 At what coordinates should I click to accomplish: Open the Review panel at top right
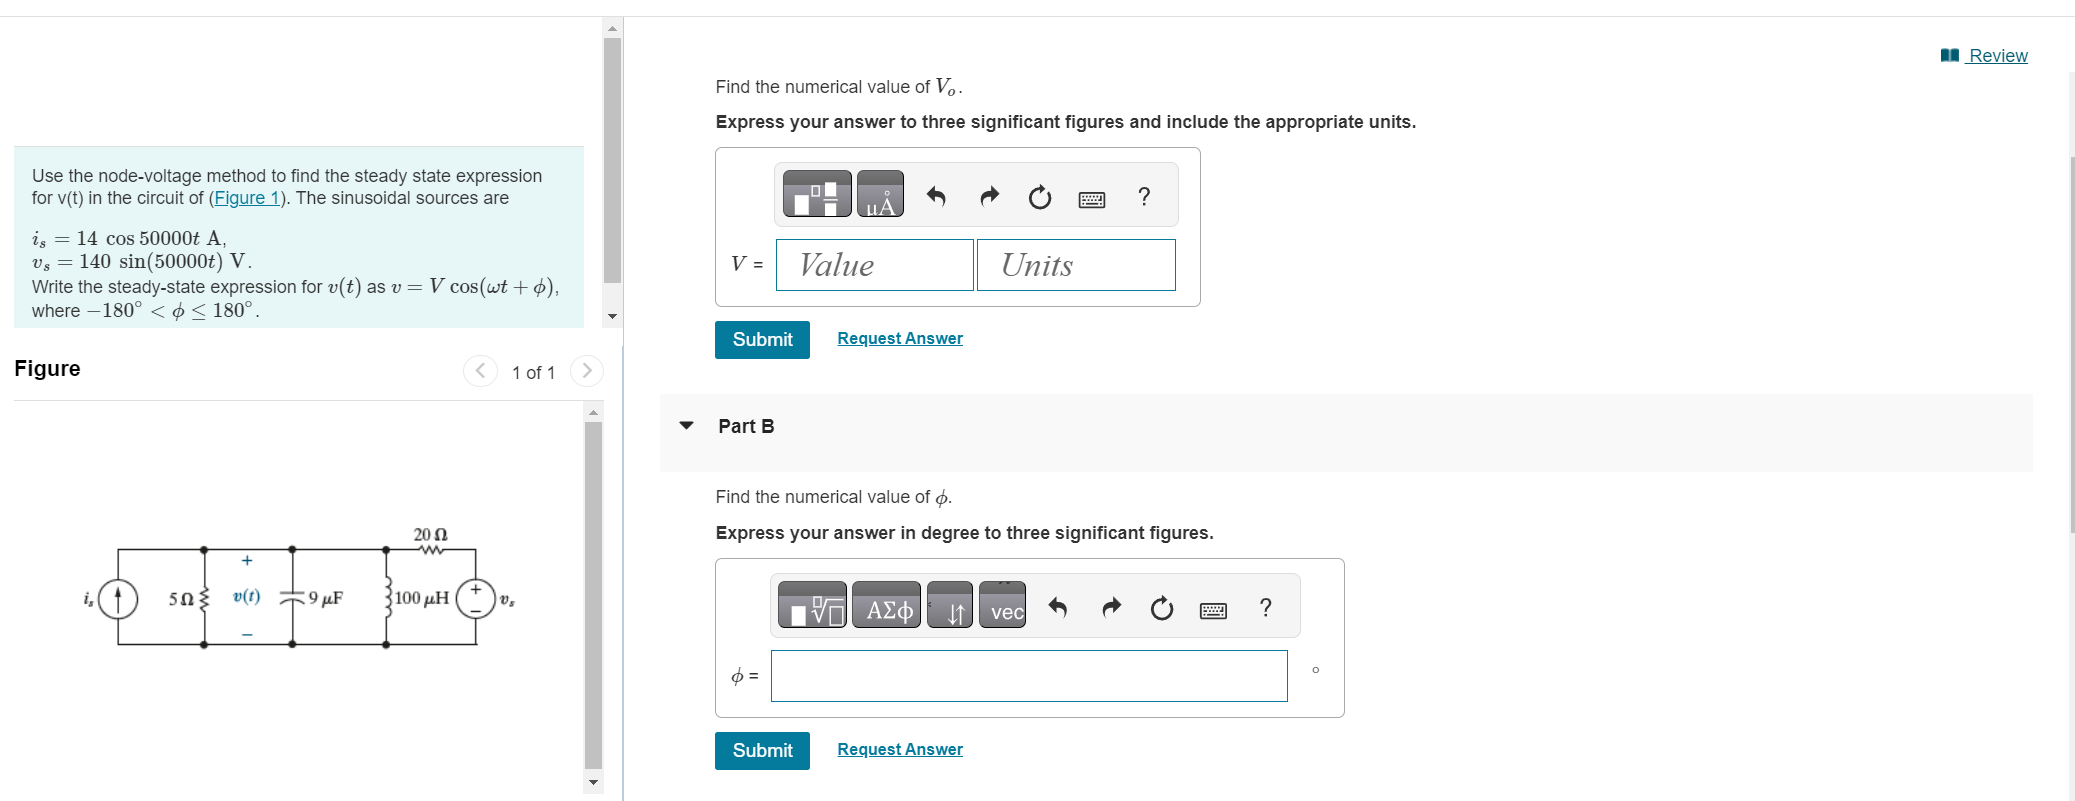pos(1995,55)
